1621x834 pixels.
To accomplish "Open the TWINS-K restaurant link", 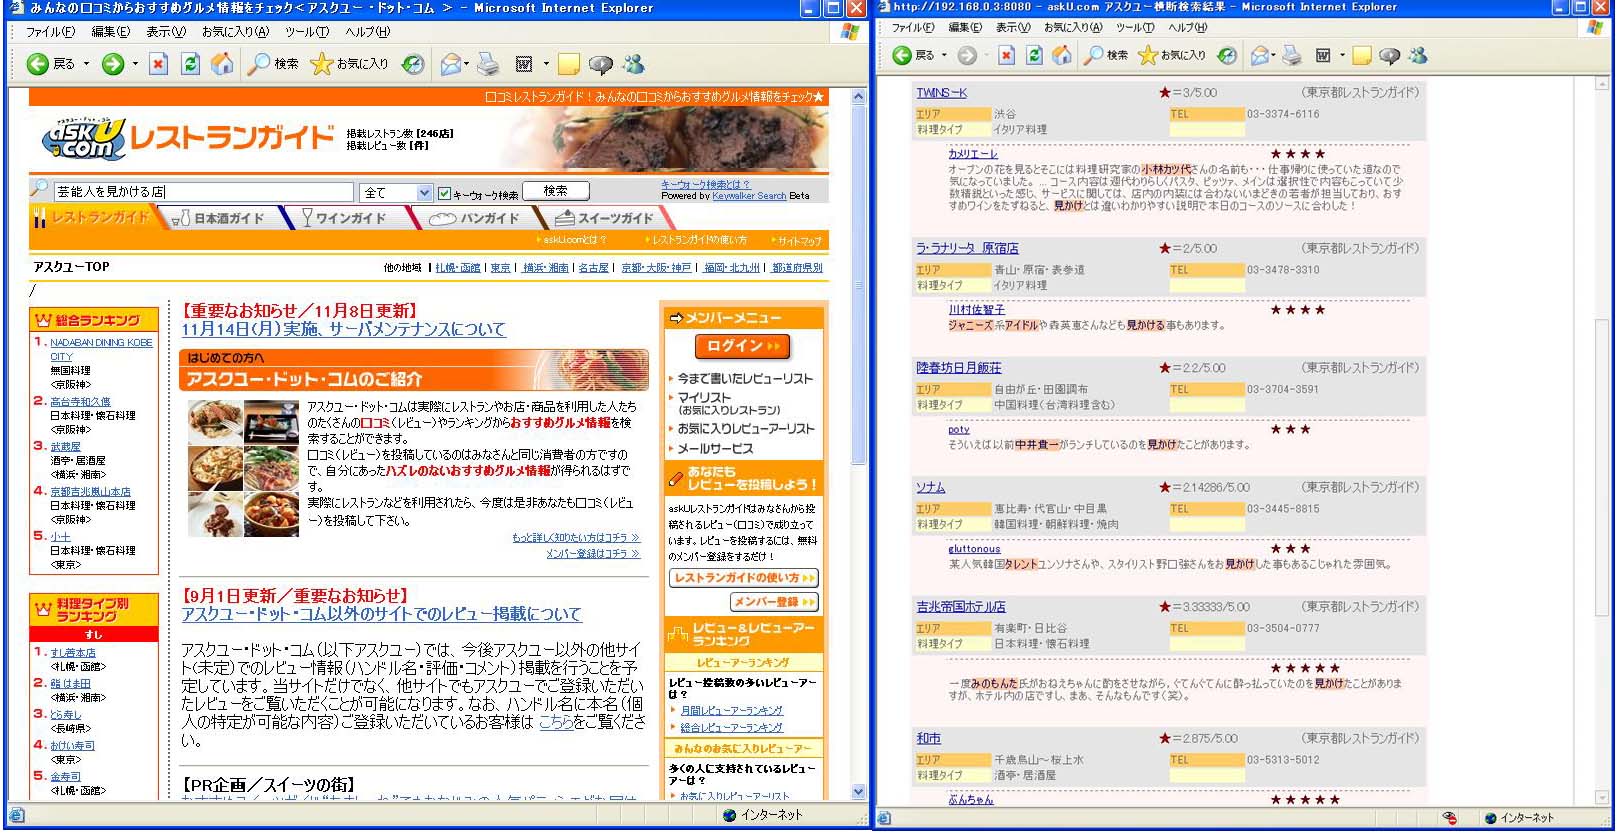I will tap(941, 93).
